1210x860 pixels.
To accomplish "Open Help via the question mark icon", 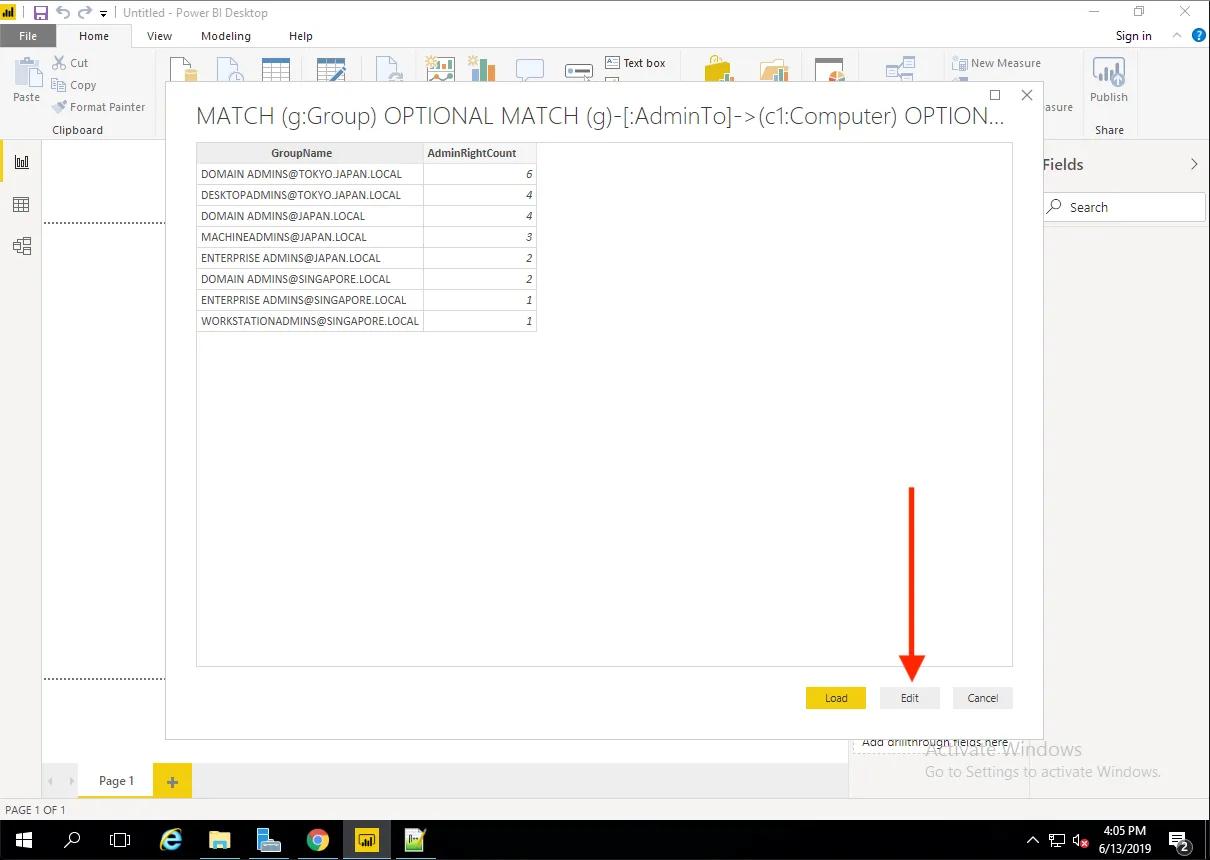I will 1199,35.
